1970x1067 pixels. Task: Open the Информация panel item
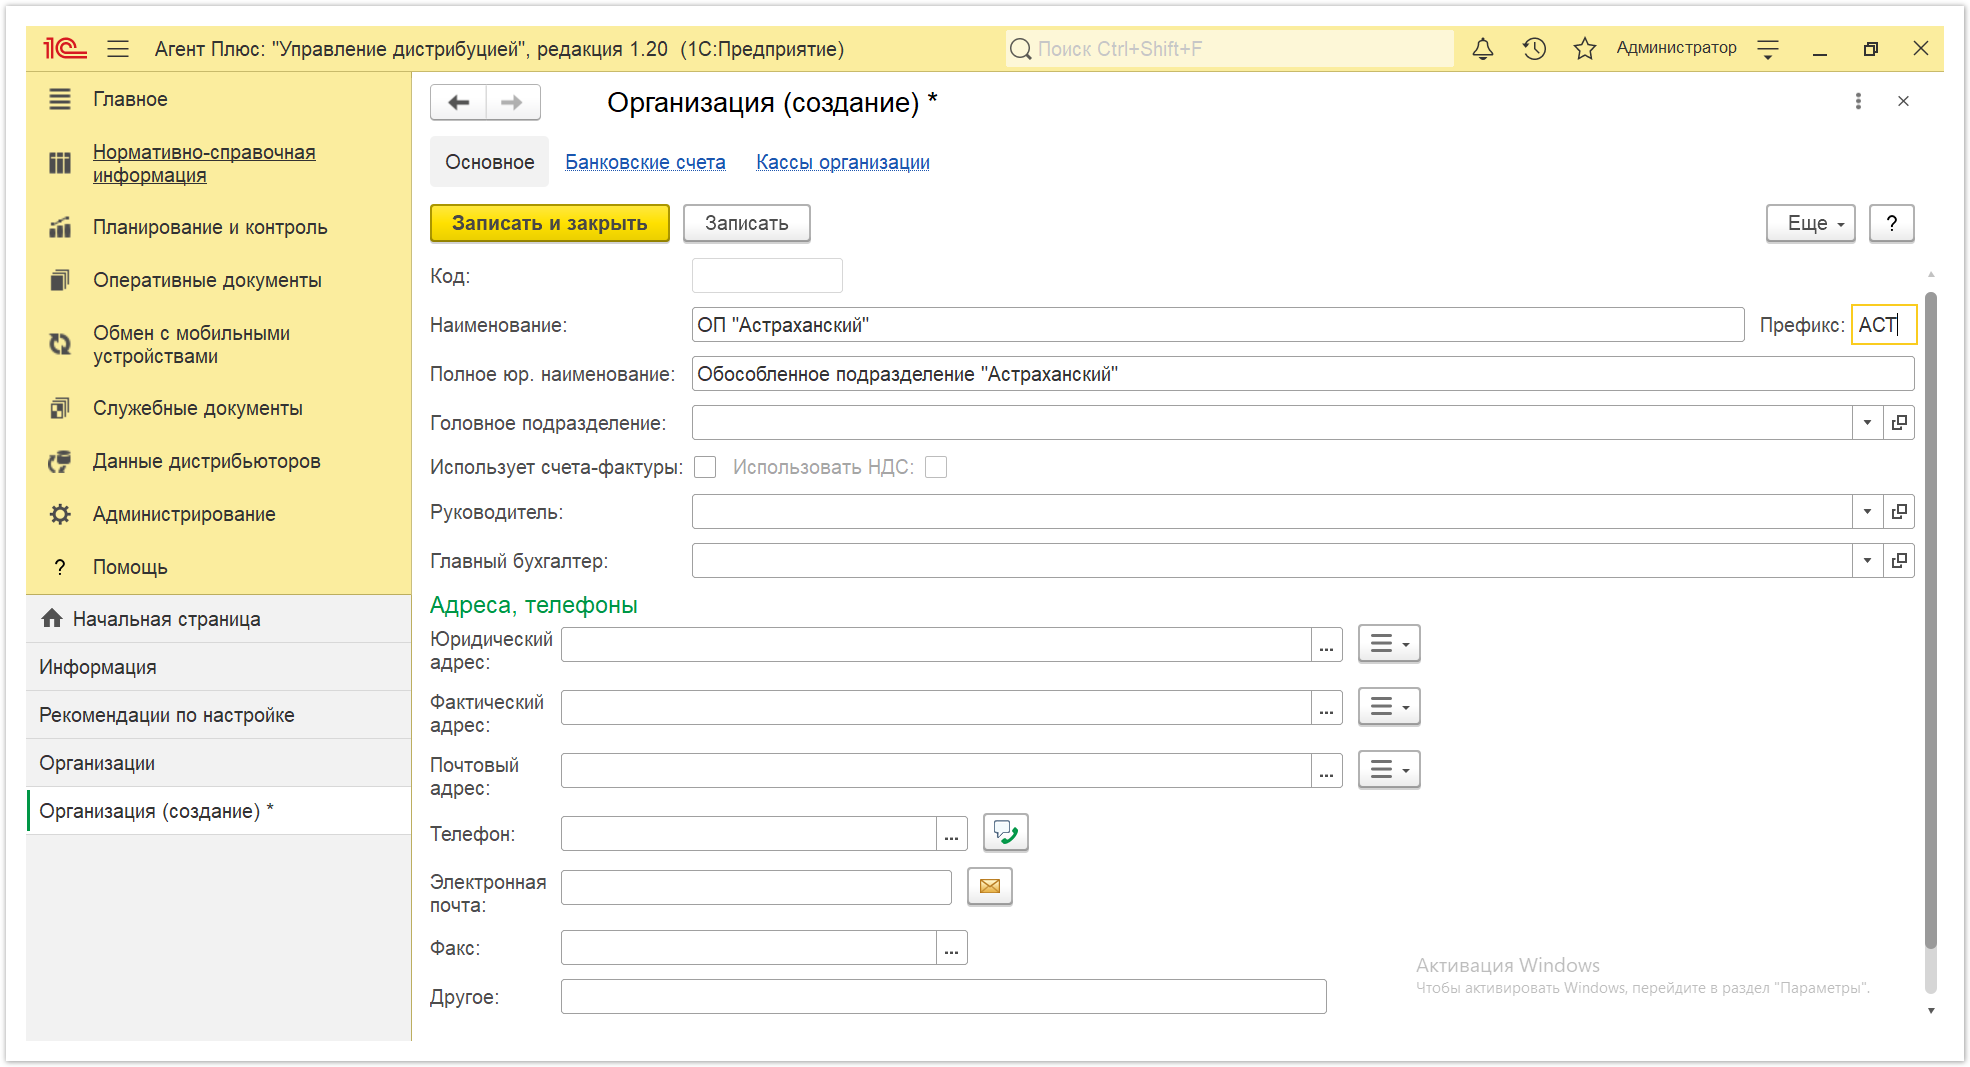pos(219,667)
